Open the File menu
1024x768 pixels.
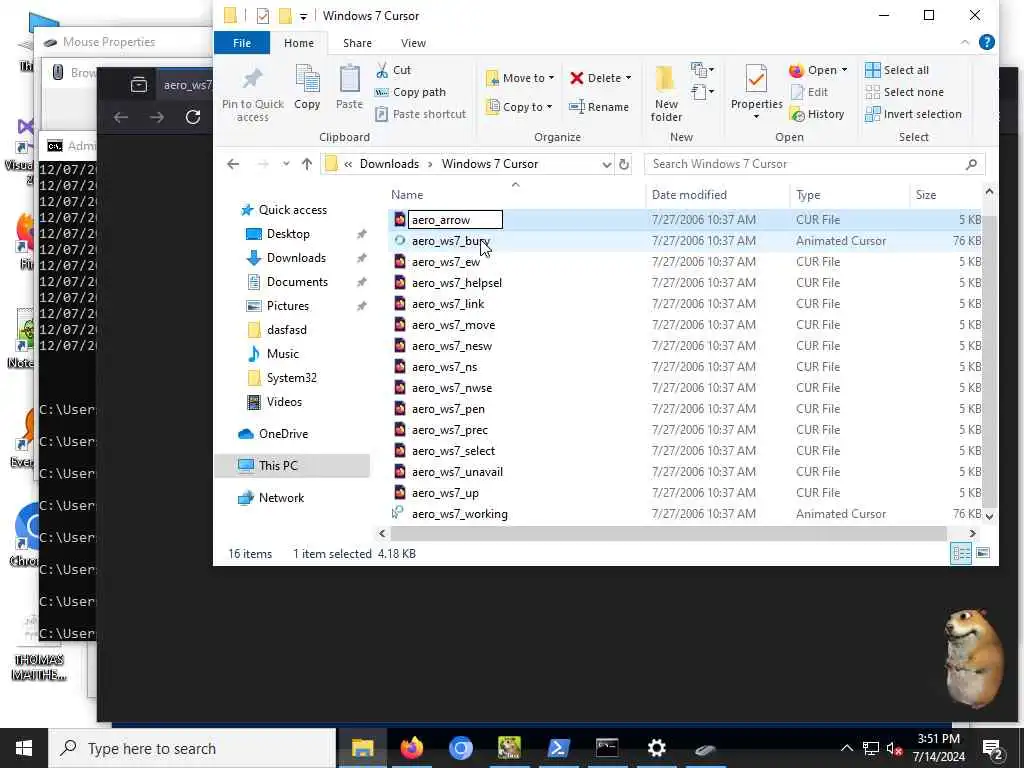click(x=242, y=42)
